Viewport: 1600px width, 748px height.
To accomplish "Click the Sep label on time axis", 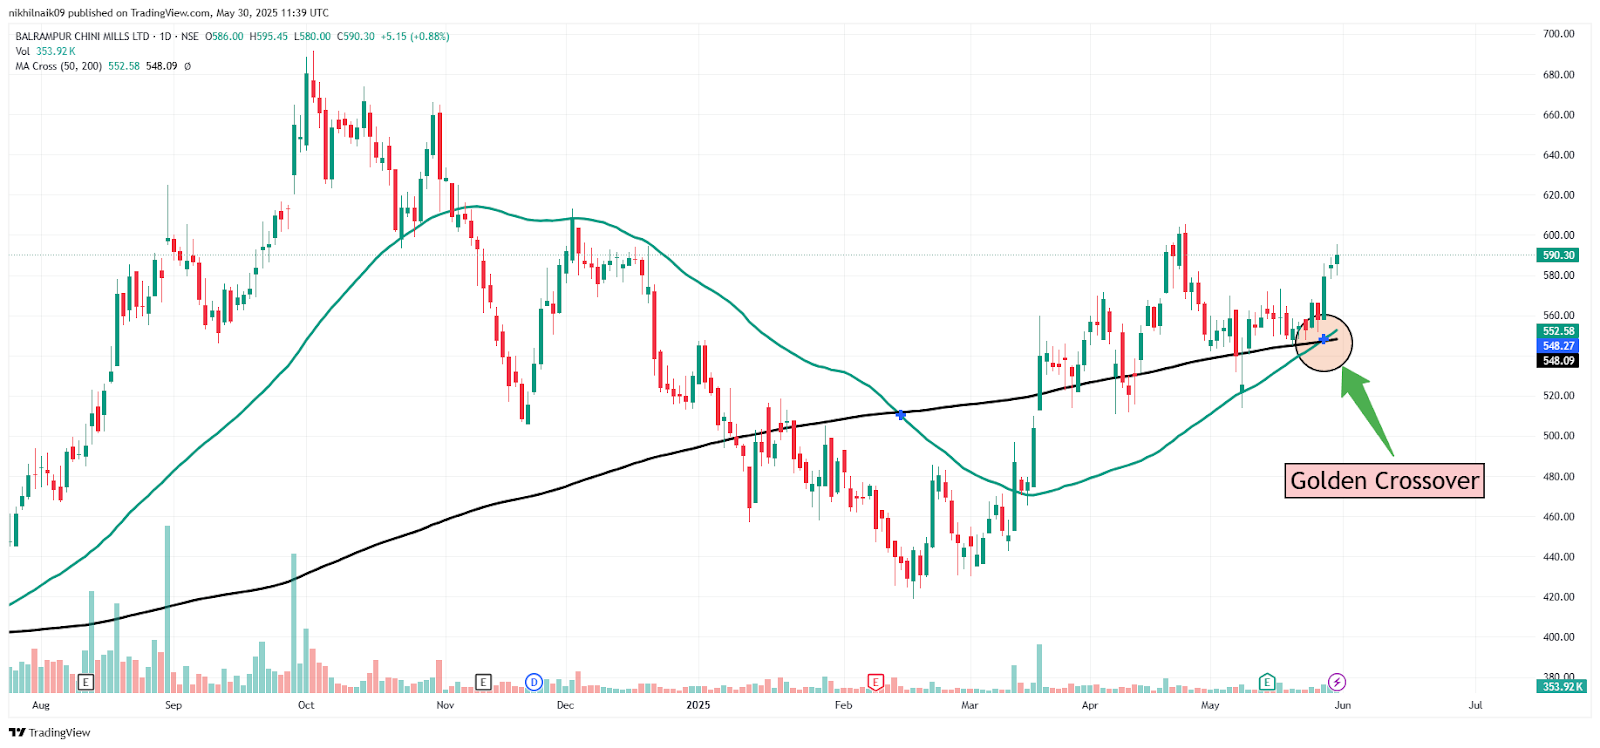I will click(173, 705).
